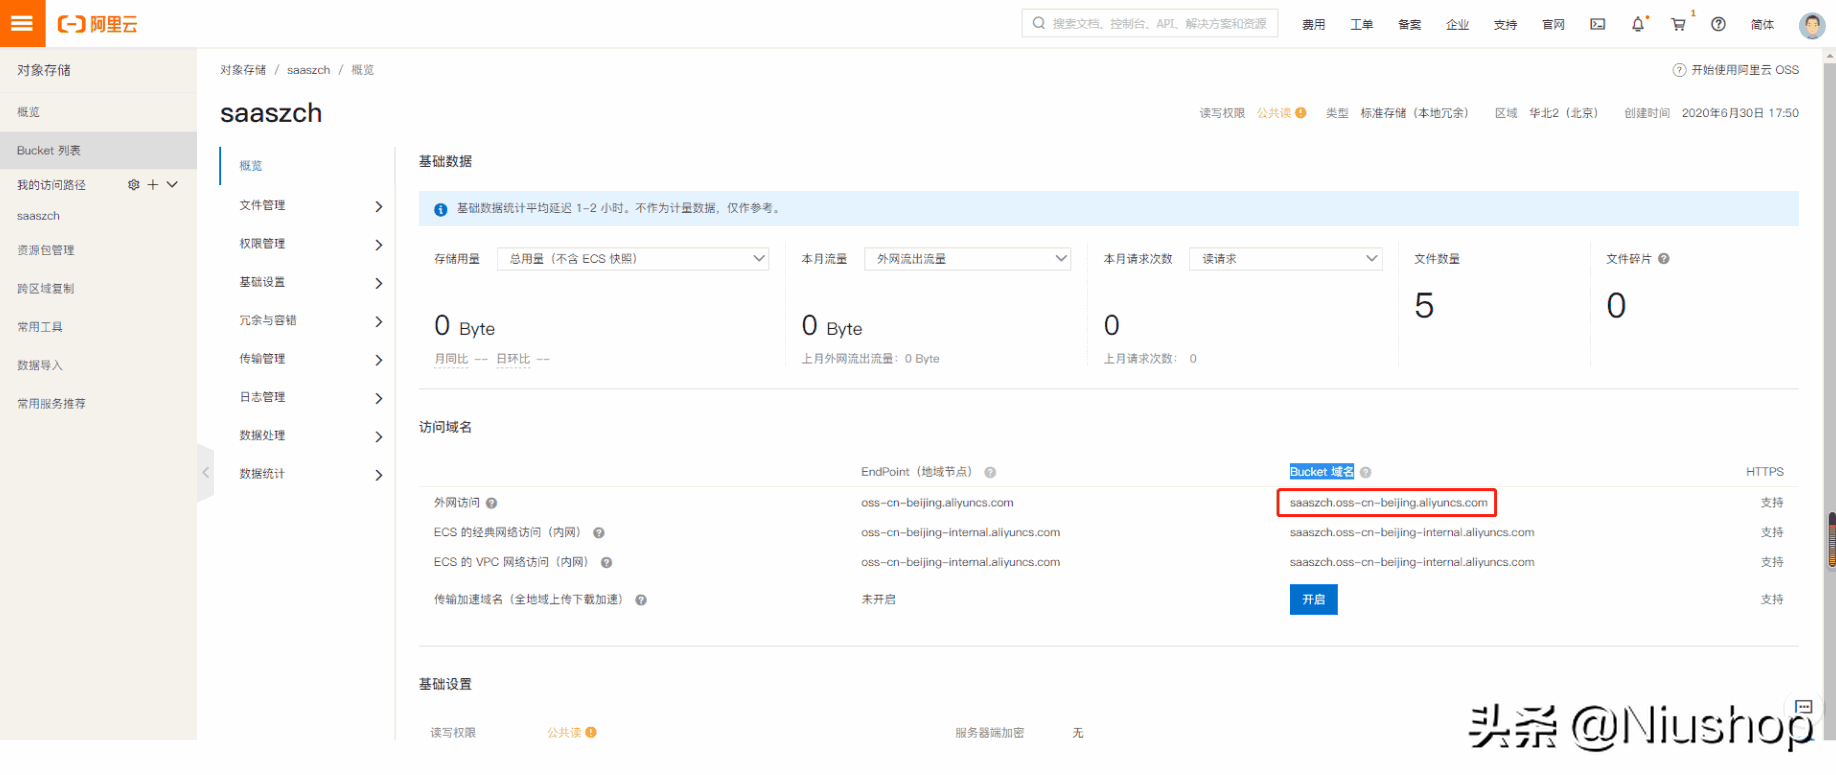Image resolution: width=1836 pixels, height=775 pixels.
Task: Open Bucket 列表 in the sidebar
Action: click(98, 150)
